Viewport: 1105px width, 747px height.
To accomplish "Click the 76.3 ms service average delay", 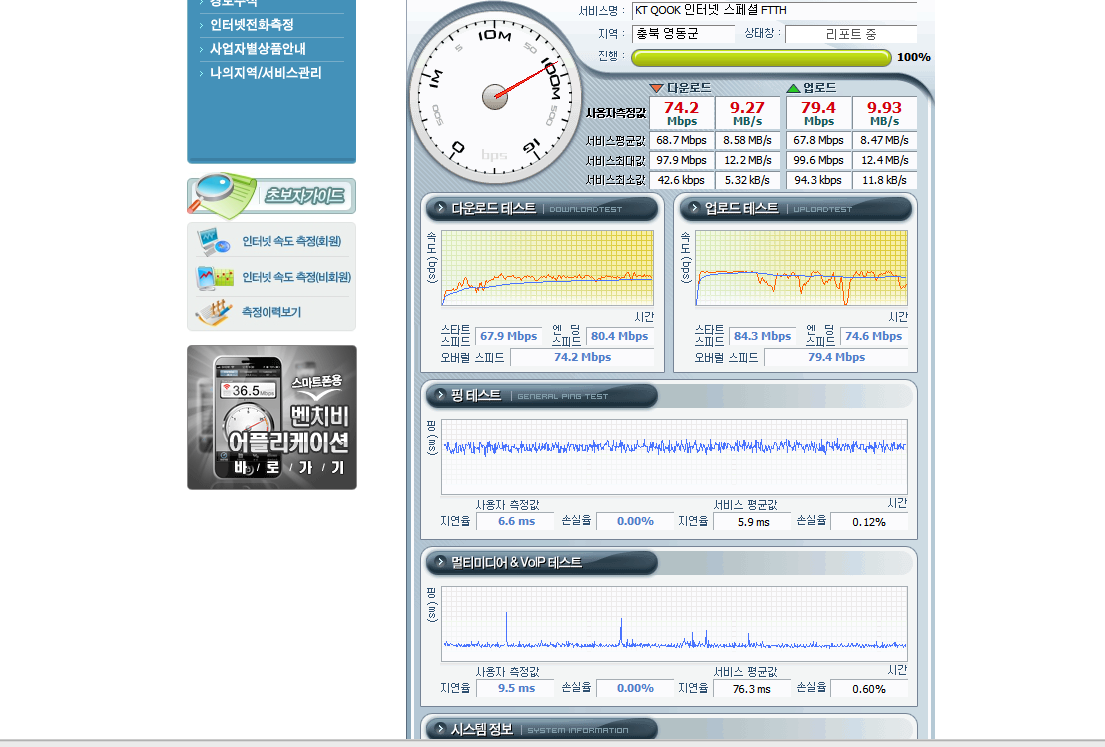I will point(752,689).
